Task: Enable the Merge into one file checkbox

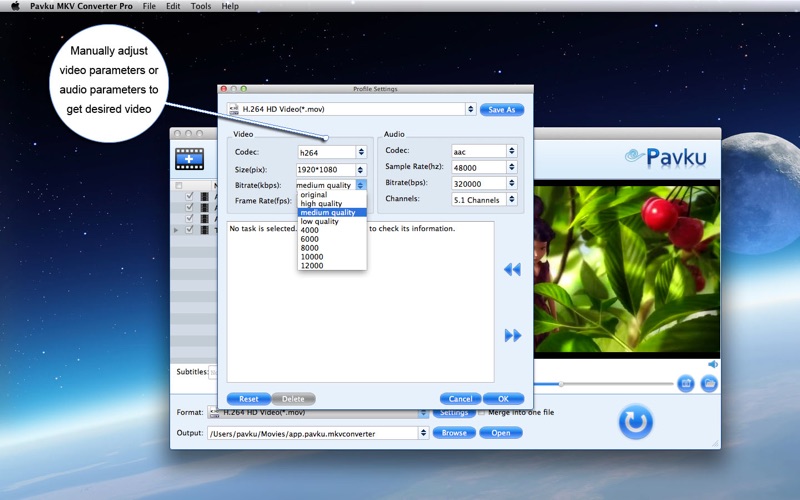Action: tap(482, 412)
